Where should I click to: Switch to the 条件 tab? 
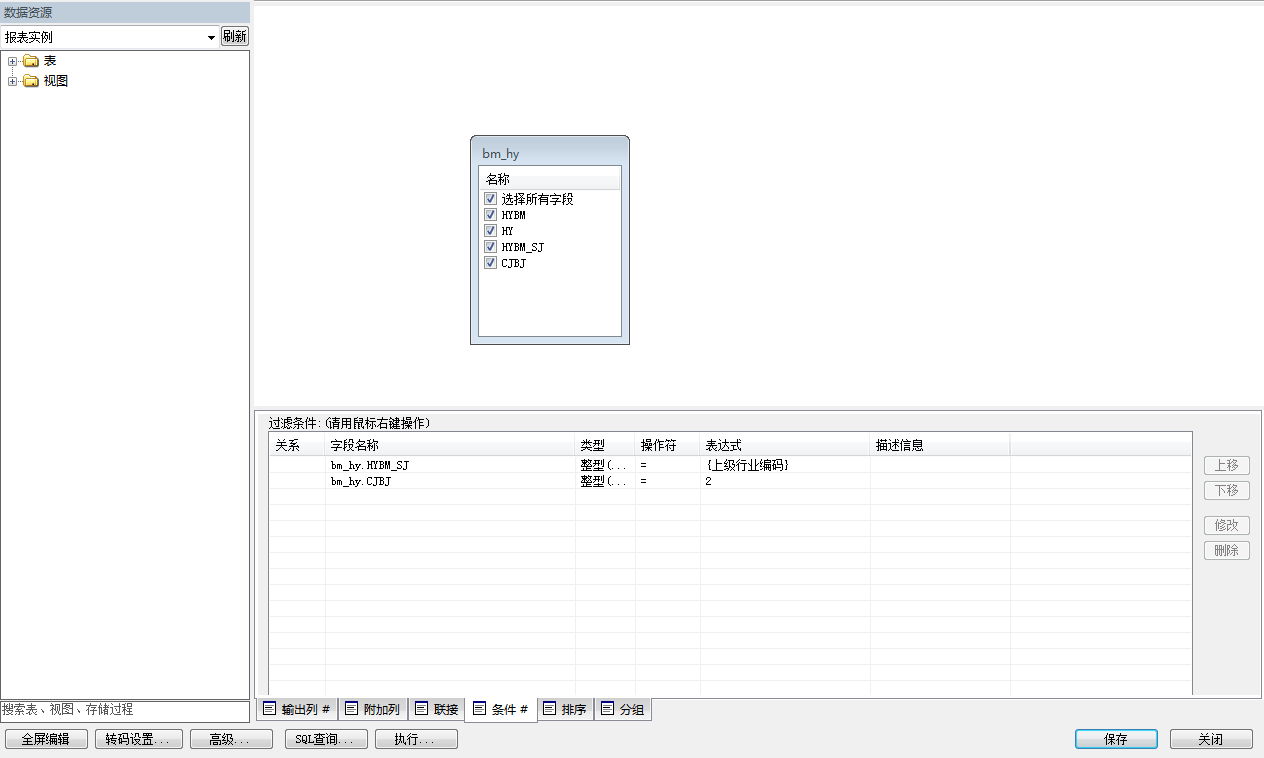500,709
